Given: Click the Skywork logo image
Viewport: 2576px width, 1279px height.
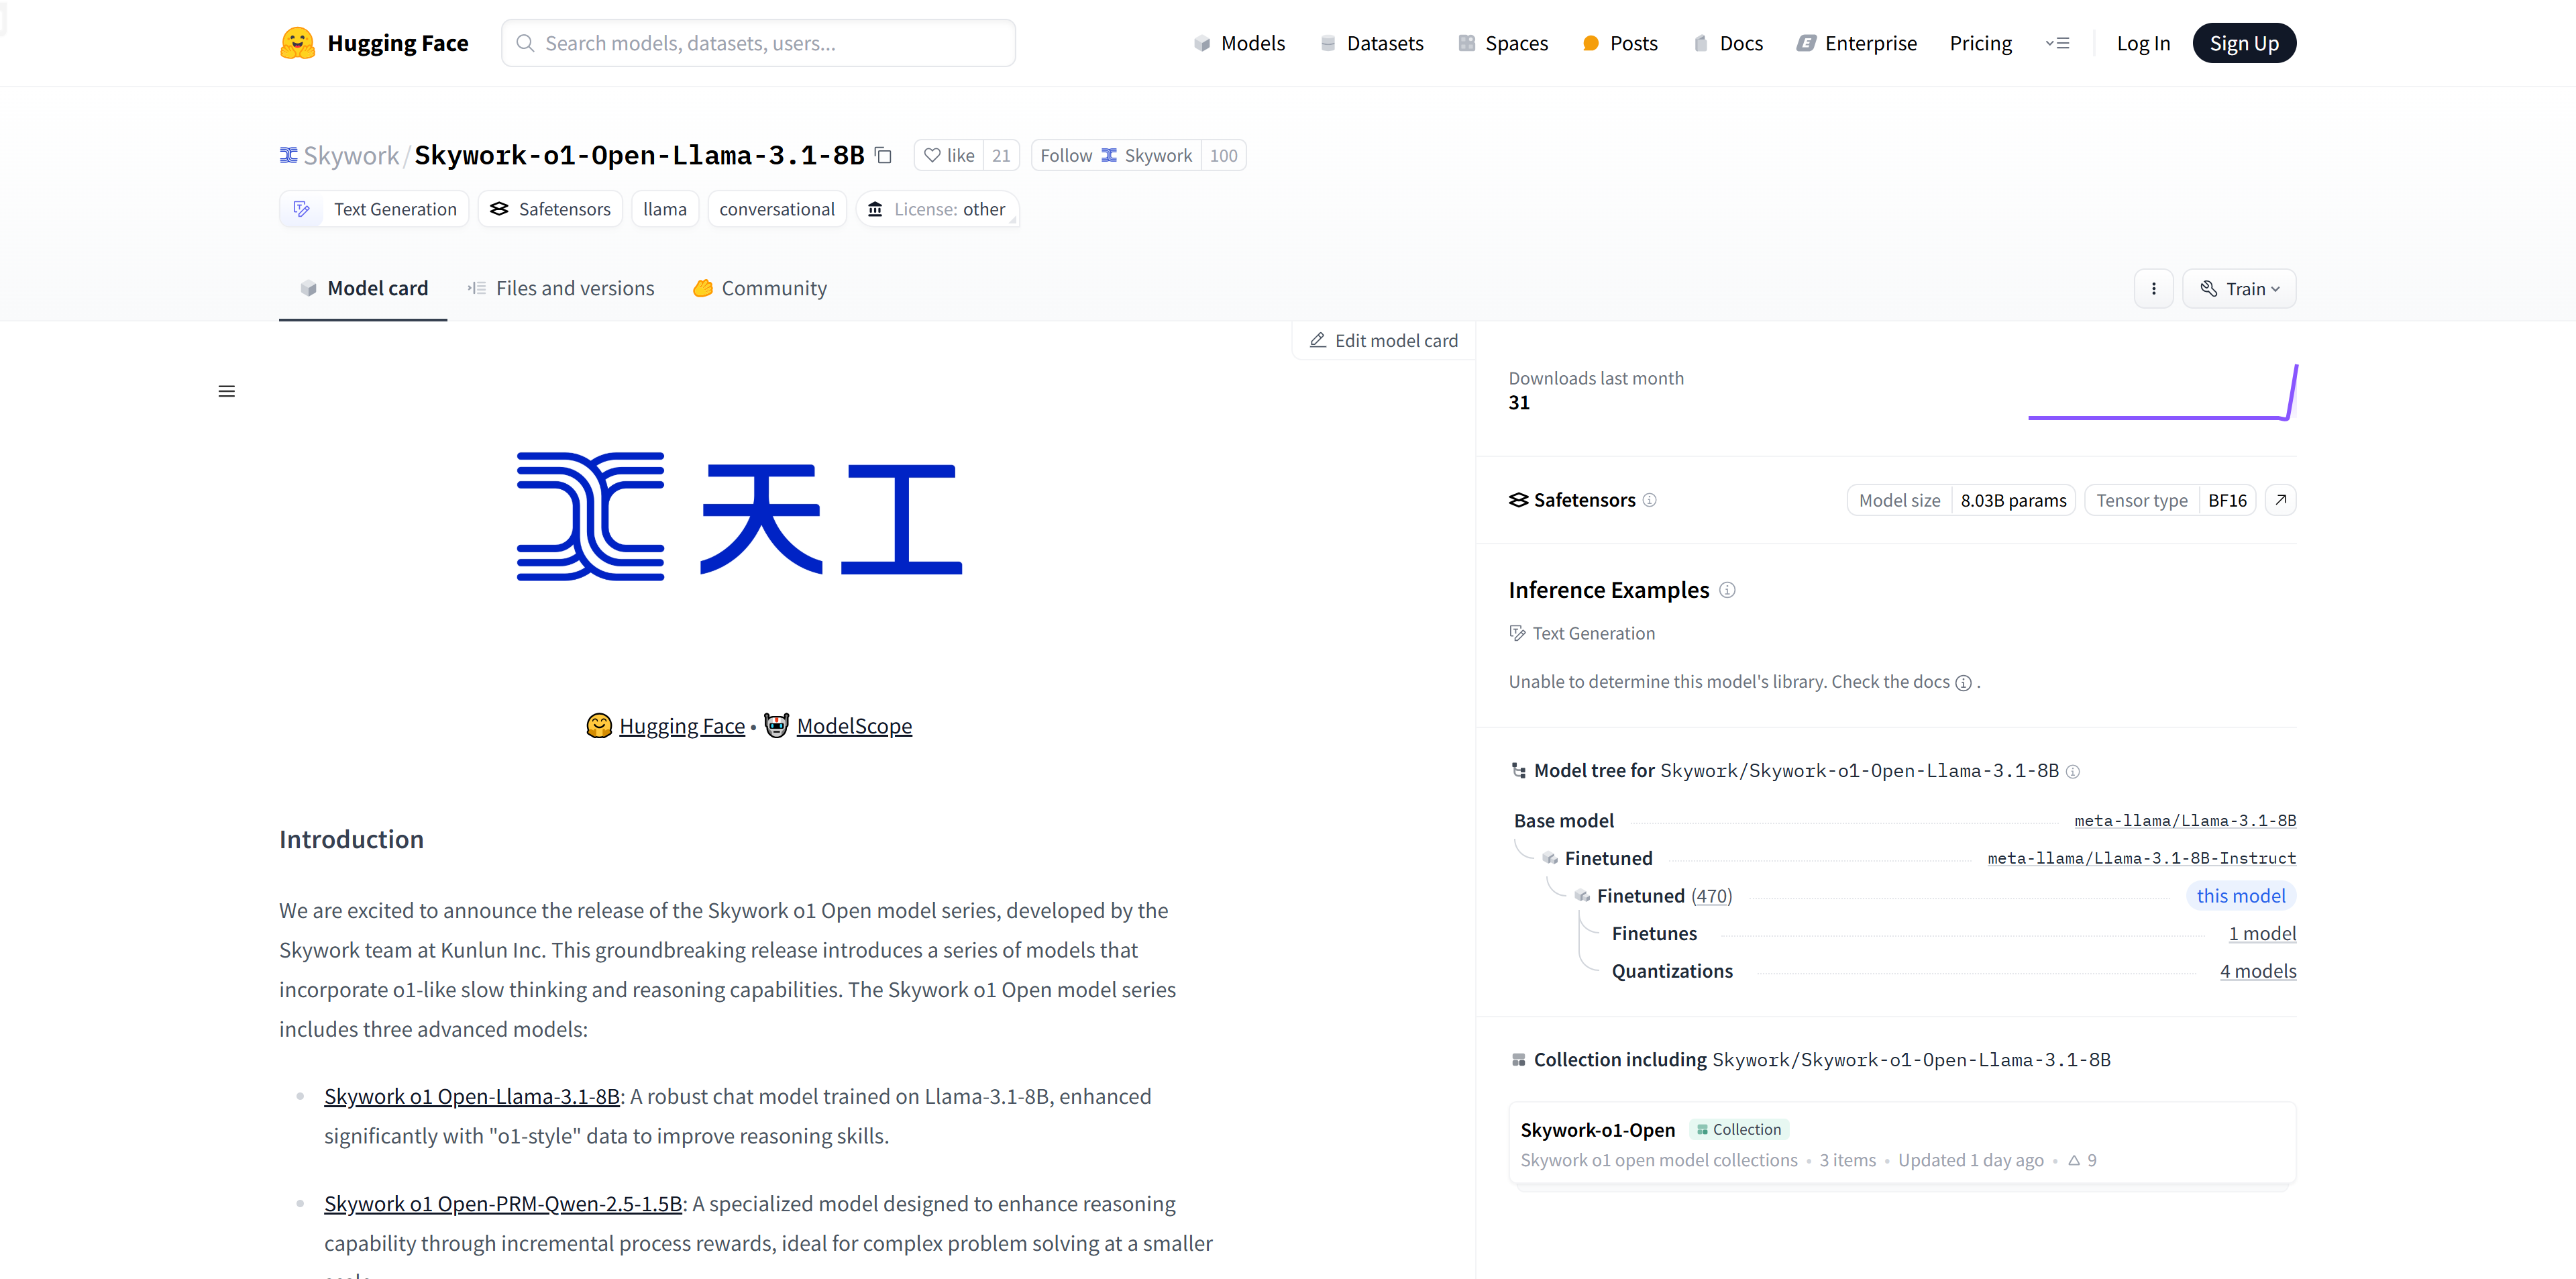Looking at the screenshot, I should click(x=739, y=516).
